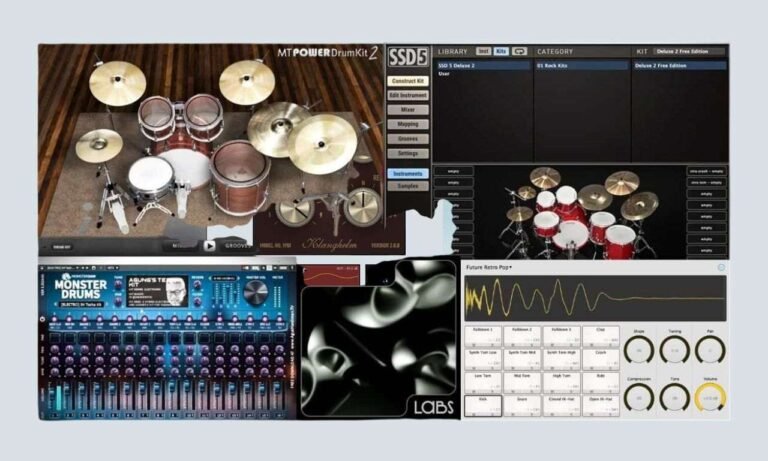Image resolution: width=768 pixels, height=461 pixels.
Task: Click the Tuning knob
Action: [x=674, y=351]
